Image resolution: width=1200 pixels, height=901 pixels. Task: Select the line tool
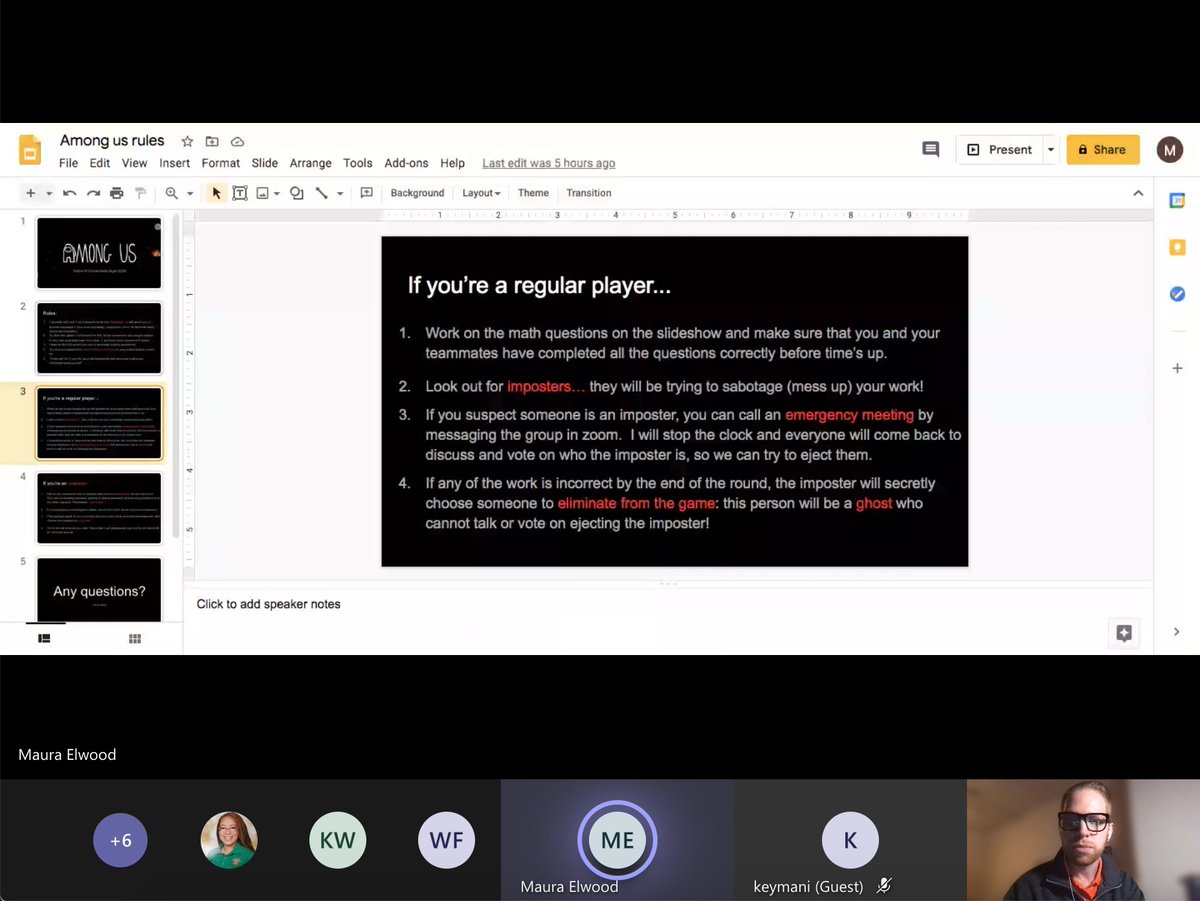(x=322, y=193)
